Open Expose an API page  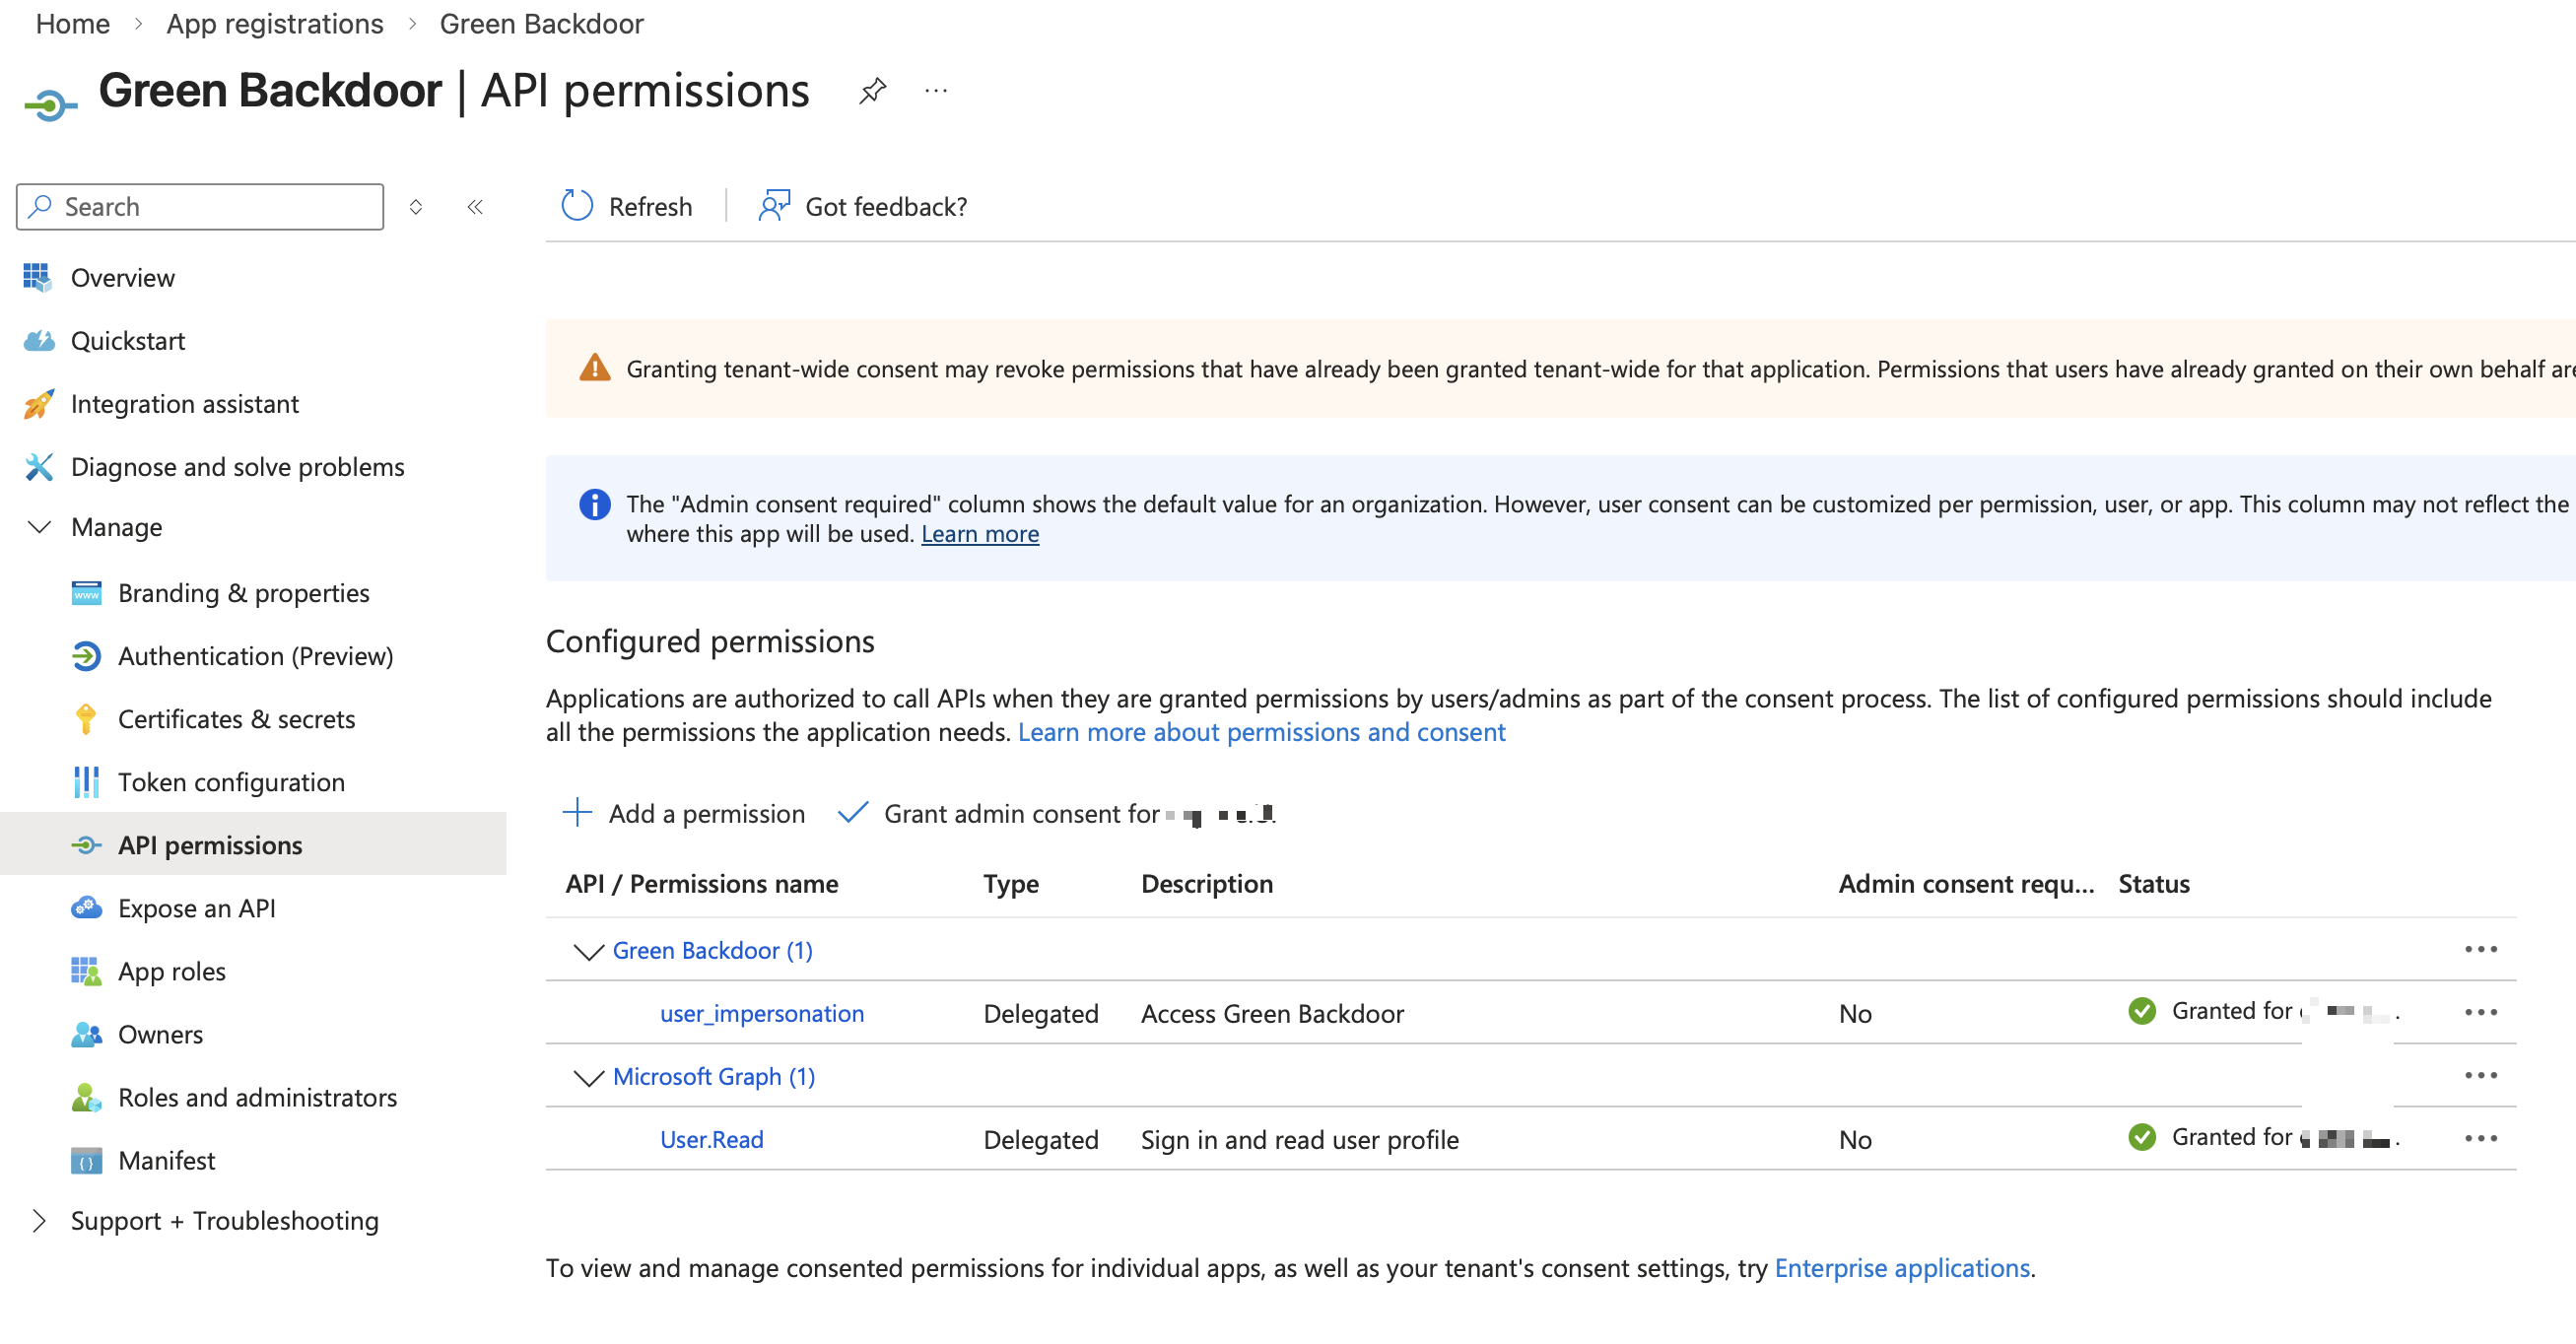tap(196, 908)
